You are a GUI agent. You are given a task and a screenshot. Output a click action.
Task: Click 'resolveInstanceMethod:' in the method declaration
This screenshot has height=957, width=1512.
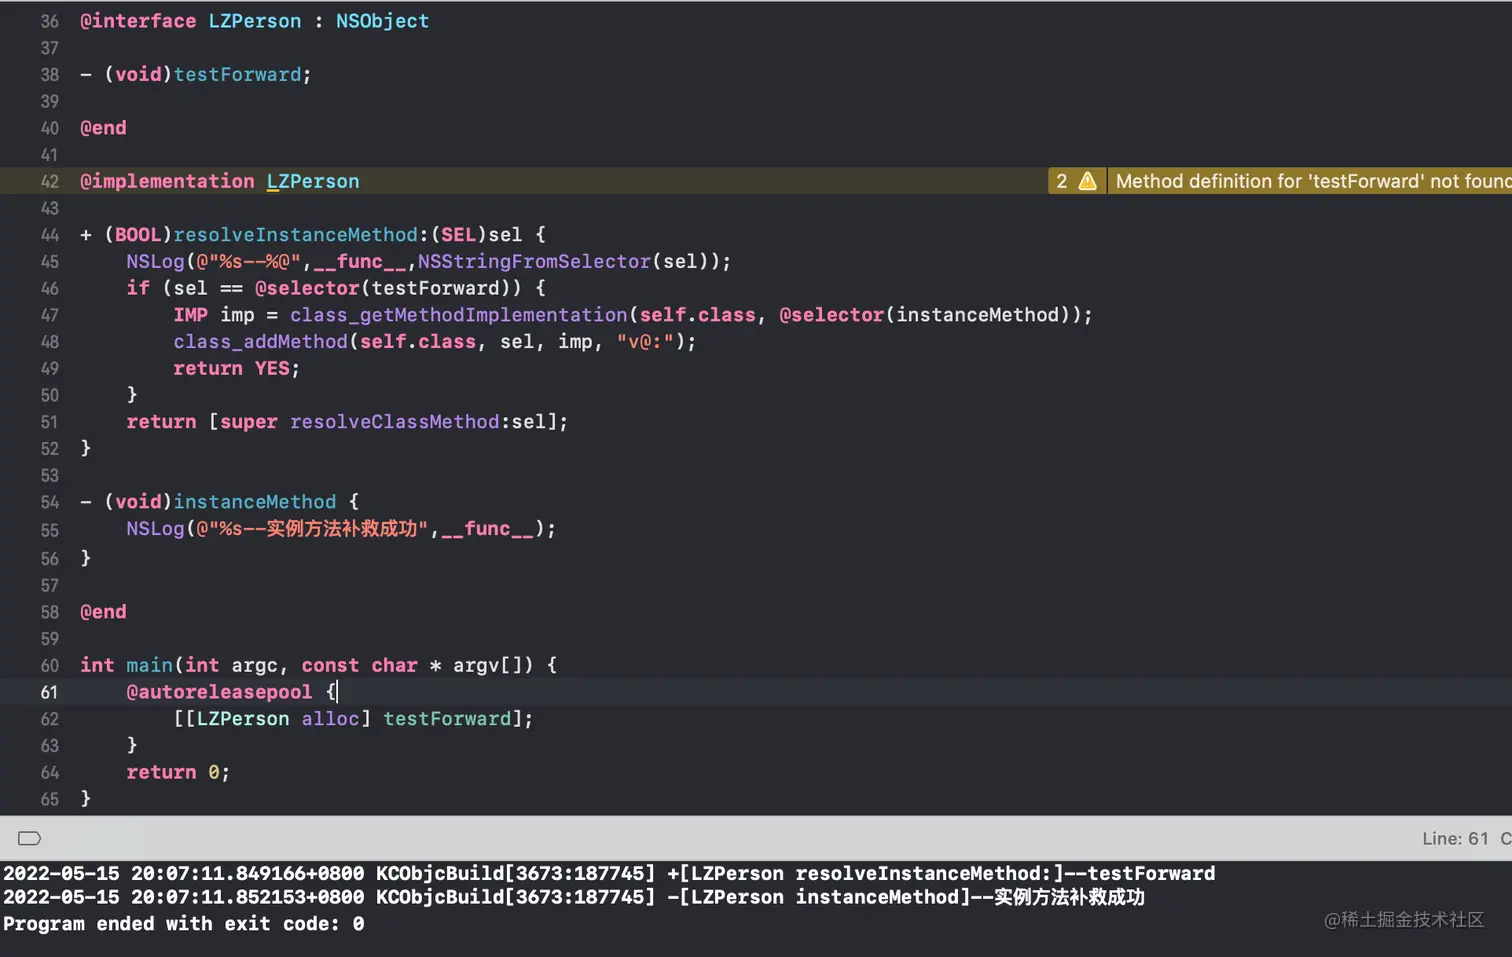click(301, 235)
